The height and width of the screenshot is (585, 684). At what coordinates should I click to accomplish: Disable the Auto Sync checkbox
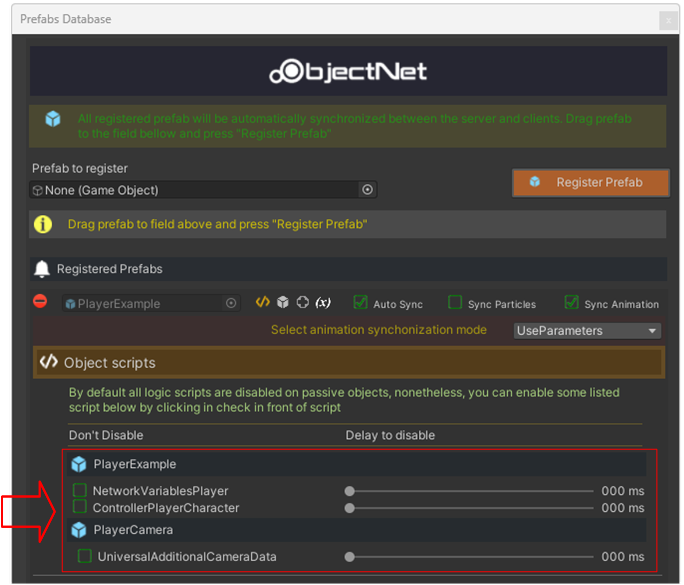[361, 302]
